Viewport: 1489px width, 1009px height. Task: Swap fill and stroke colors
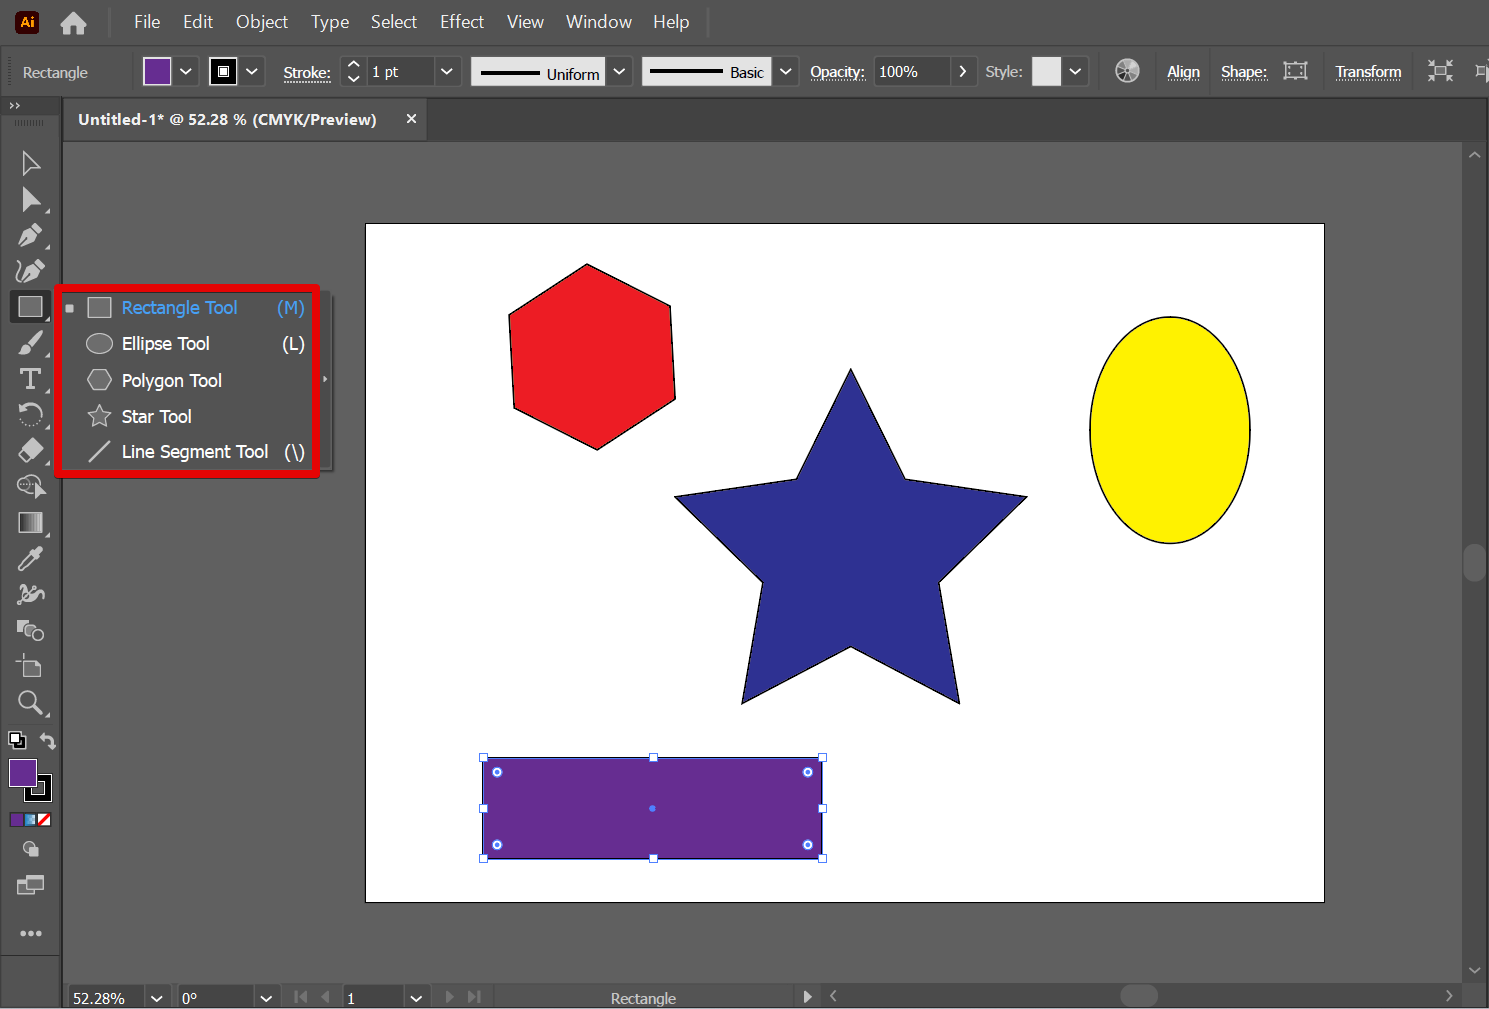pos(47,741)
